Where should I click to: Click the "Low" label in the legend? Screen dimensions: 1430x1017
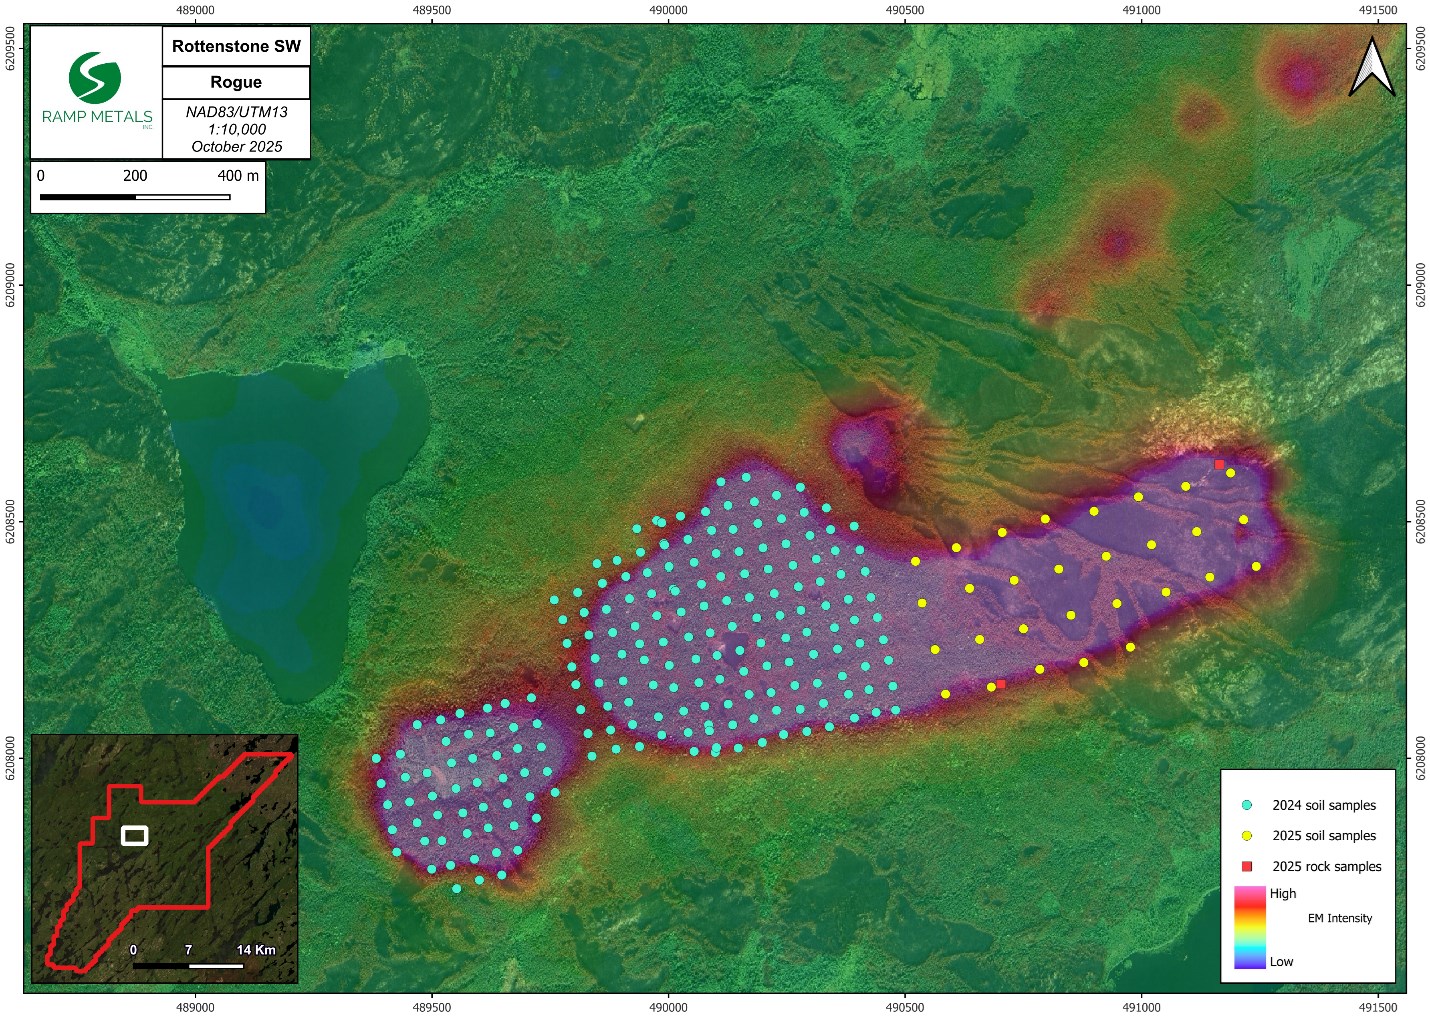(x=1281, y=961)
